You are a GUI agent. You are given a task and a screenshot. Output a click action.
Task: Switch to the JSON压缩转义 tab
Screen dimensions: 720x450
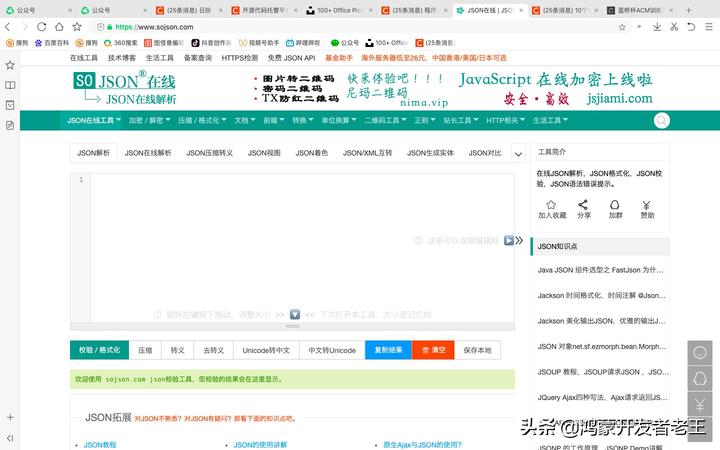pos(209,153)
